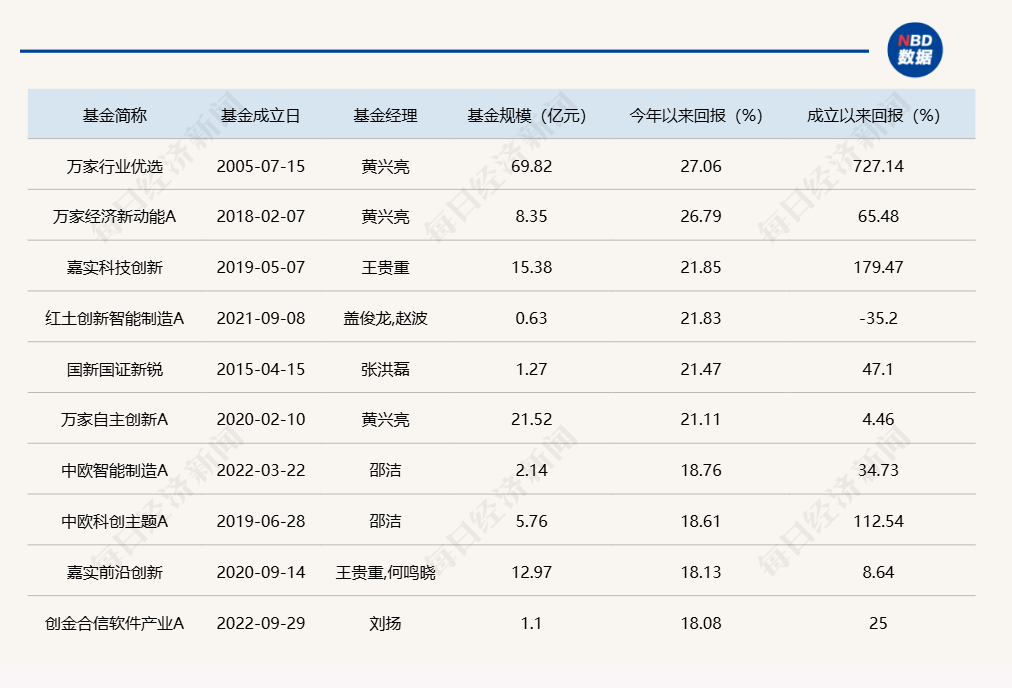
Task: Select fund size value 21.52
Action: pos(532,420)
